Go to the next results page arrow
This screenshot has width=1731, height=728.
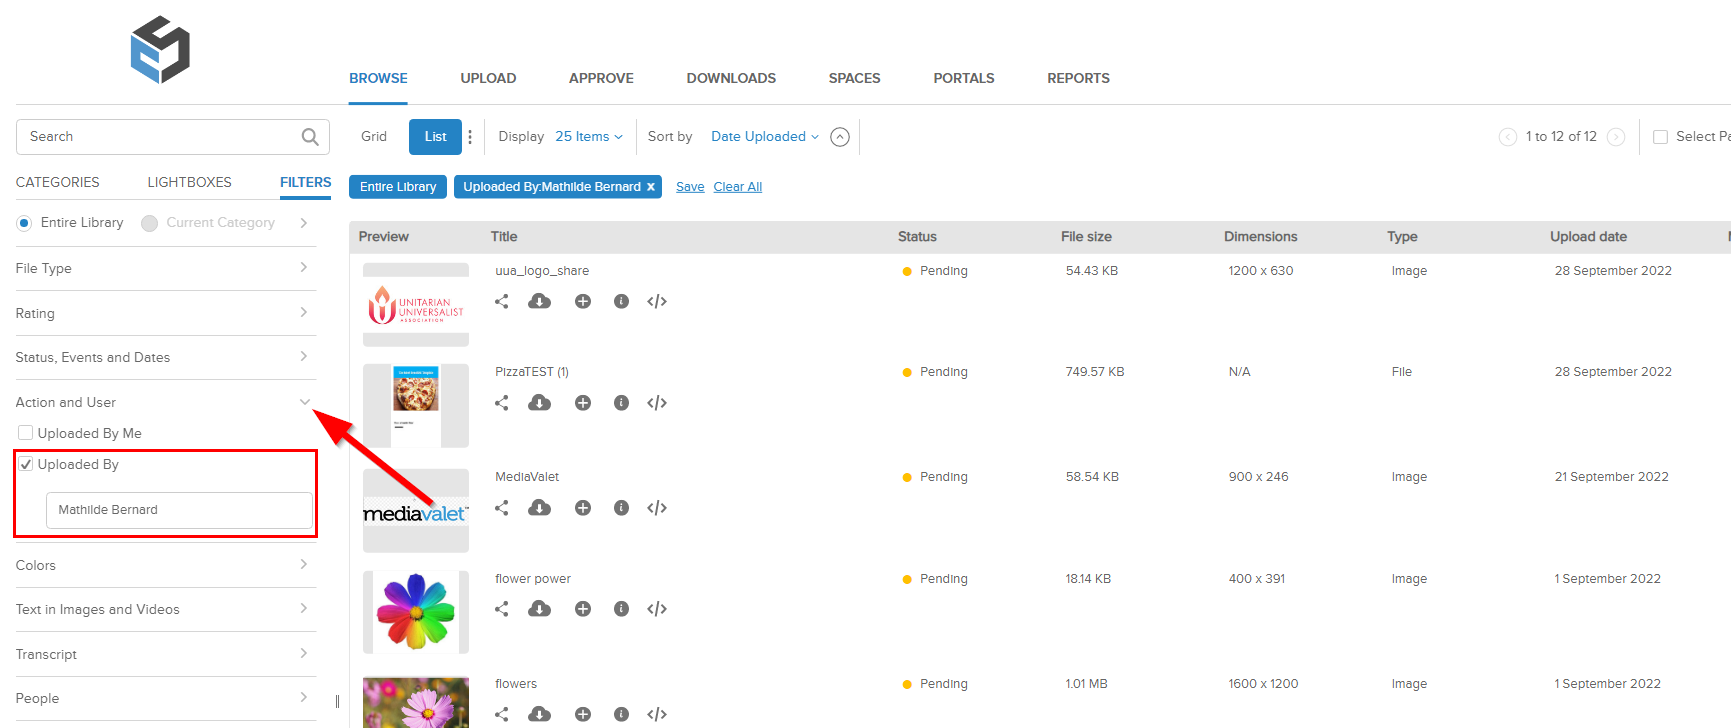(x=1616, y=137)
